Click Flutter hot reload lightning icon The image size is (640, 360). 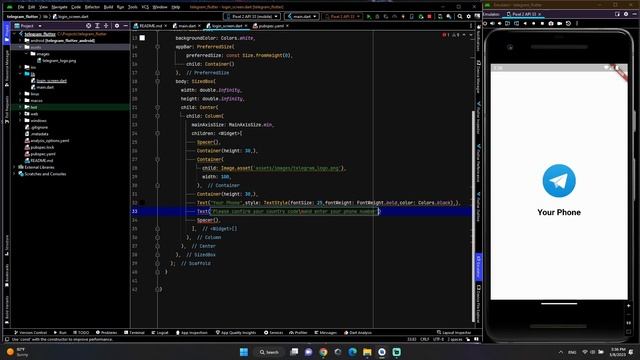(403, 17)
